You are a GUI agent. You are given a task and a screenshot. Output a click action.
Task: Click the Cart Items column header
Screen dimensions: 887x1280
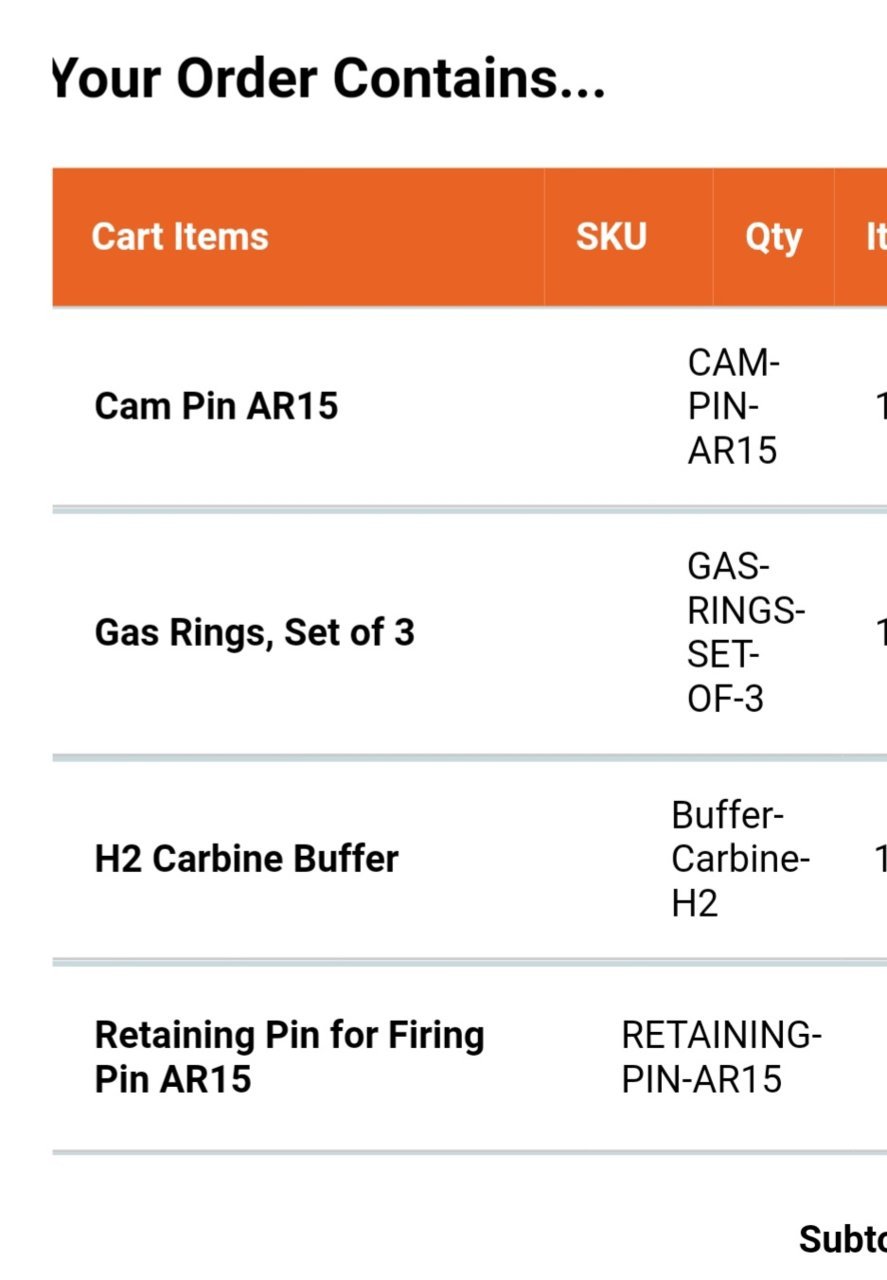pyautogui.click(x=180, y=237)
